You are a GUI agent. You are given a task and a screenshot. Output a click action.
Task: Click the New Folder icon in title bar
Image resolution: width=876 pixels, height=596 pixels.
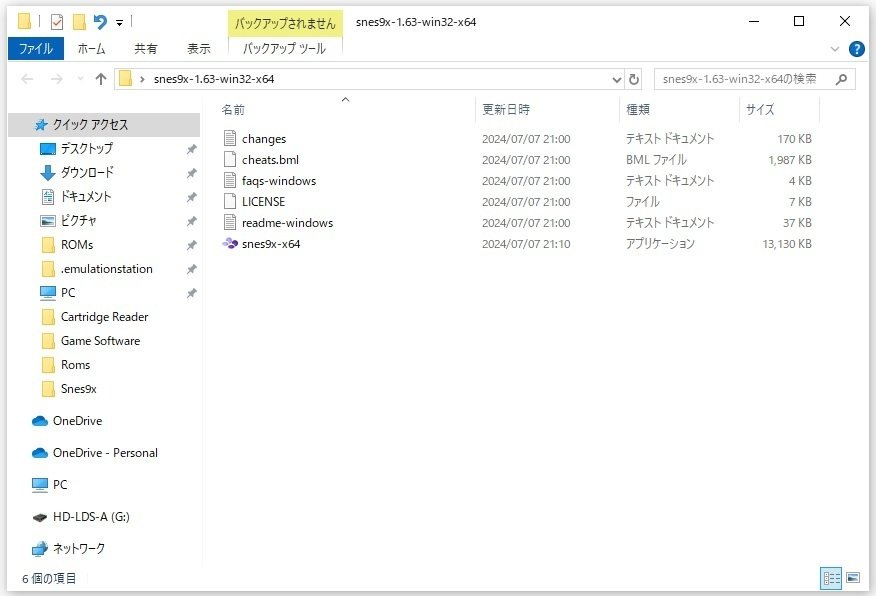point(79,22)
